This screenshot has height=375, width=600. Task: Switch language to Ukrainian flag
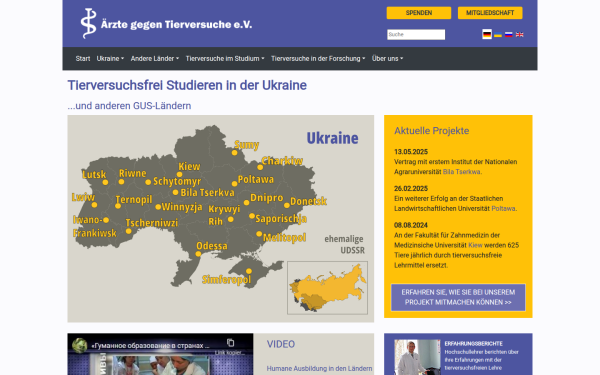(x=498, y=34)
